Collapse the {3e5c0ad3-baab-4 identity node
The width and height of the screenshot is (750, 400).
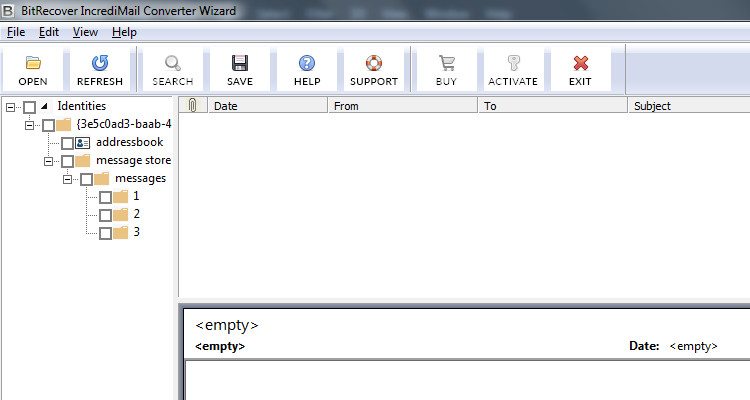tap(29, 125)
